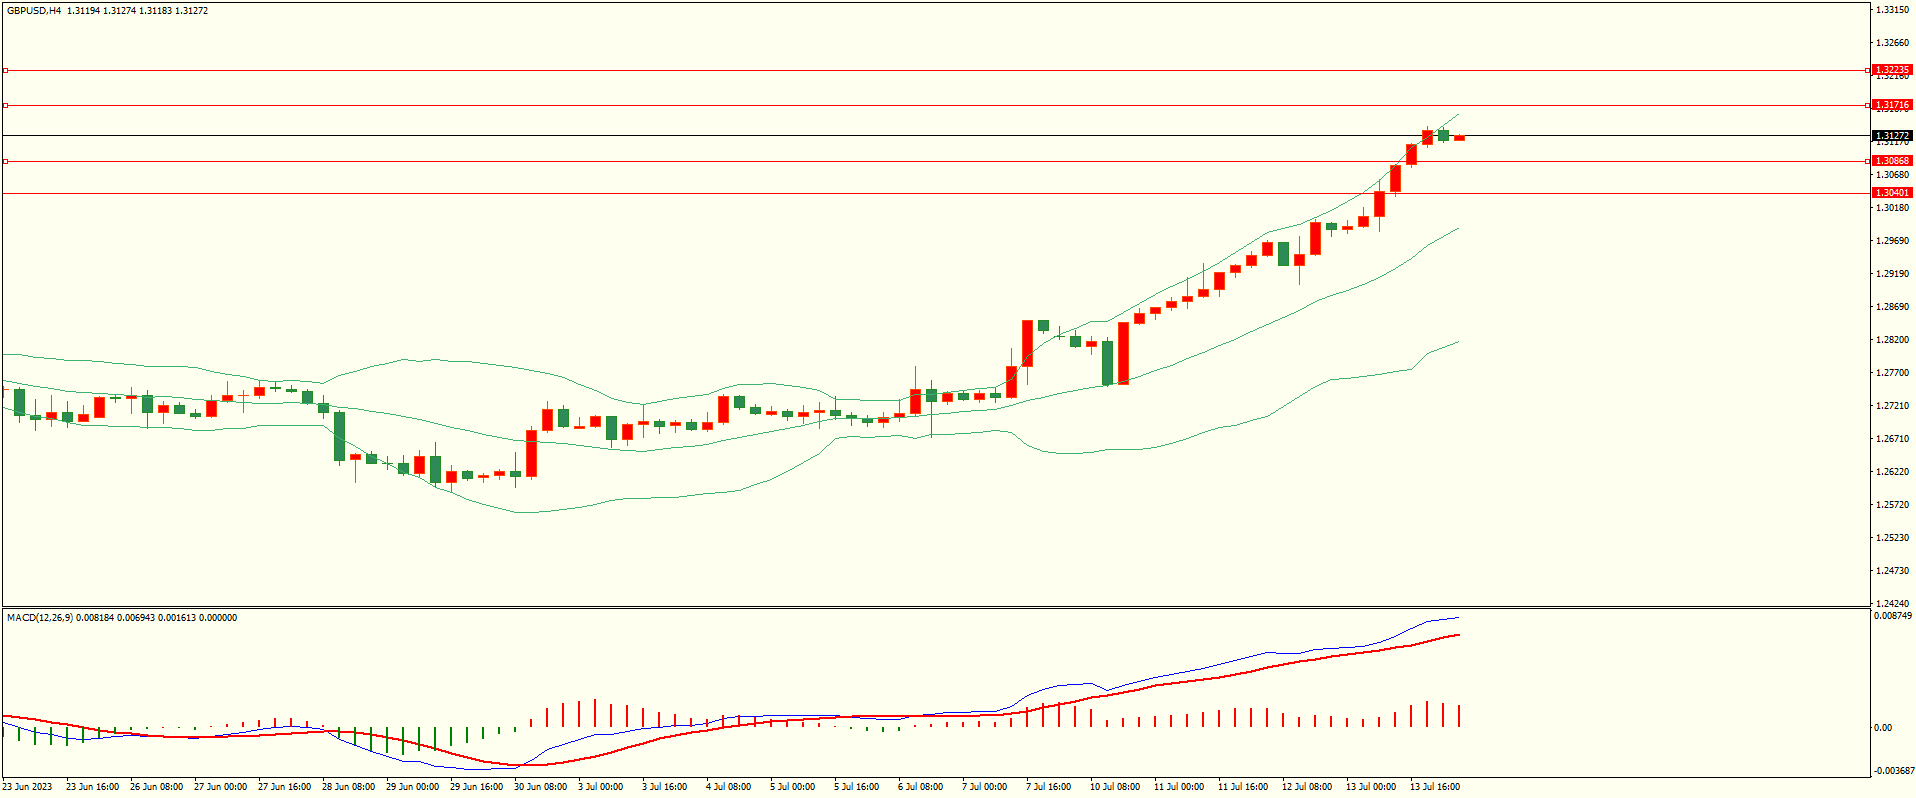Click the 29 Jun 16:00 time label

point(476,787)
